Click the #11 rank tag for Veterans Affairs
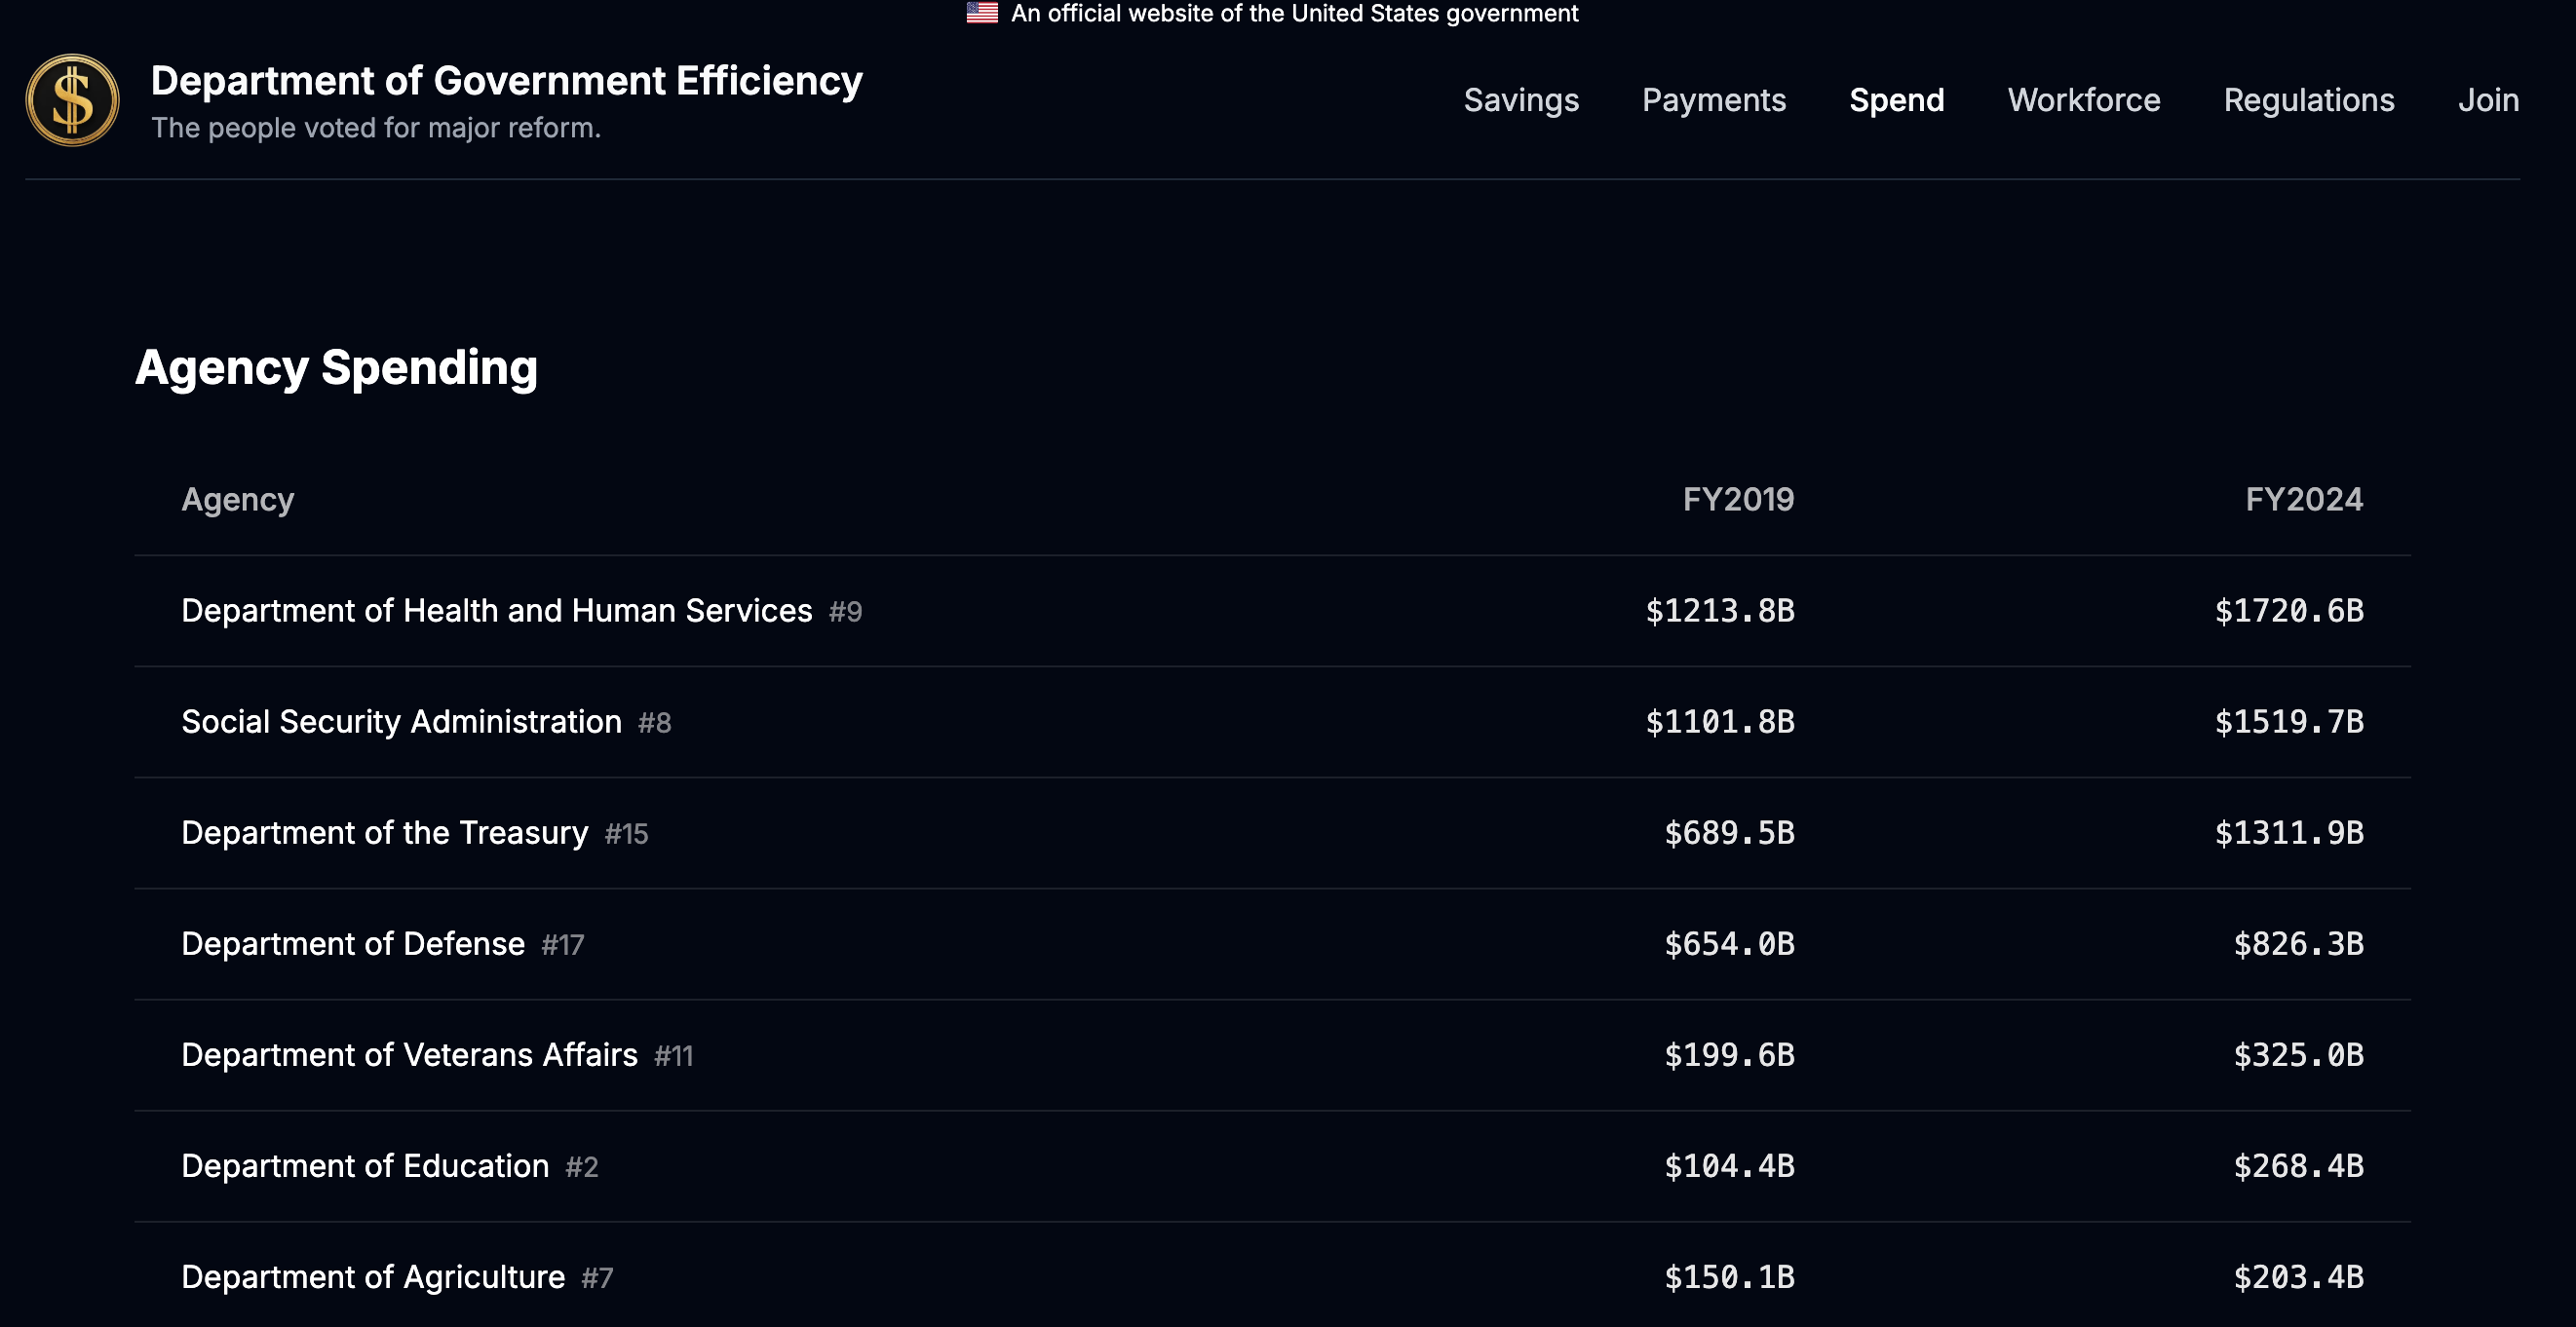 click(x=673, y=1056)
